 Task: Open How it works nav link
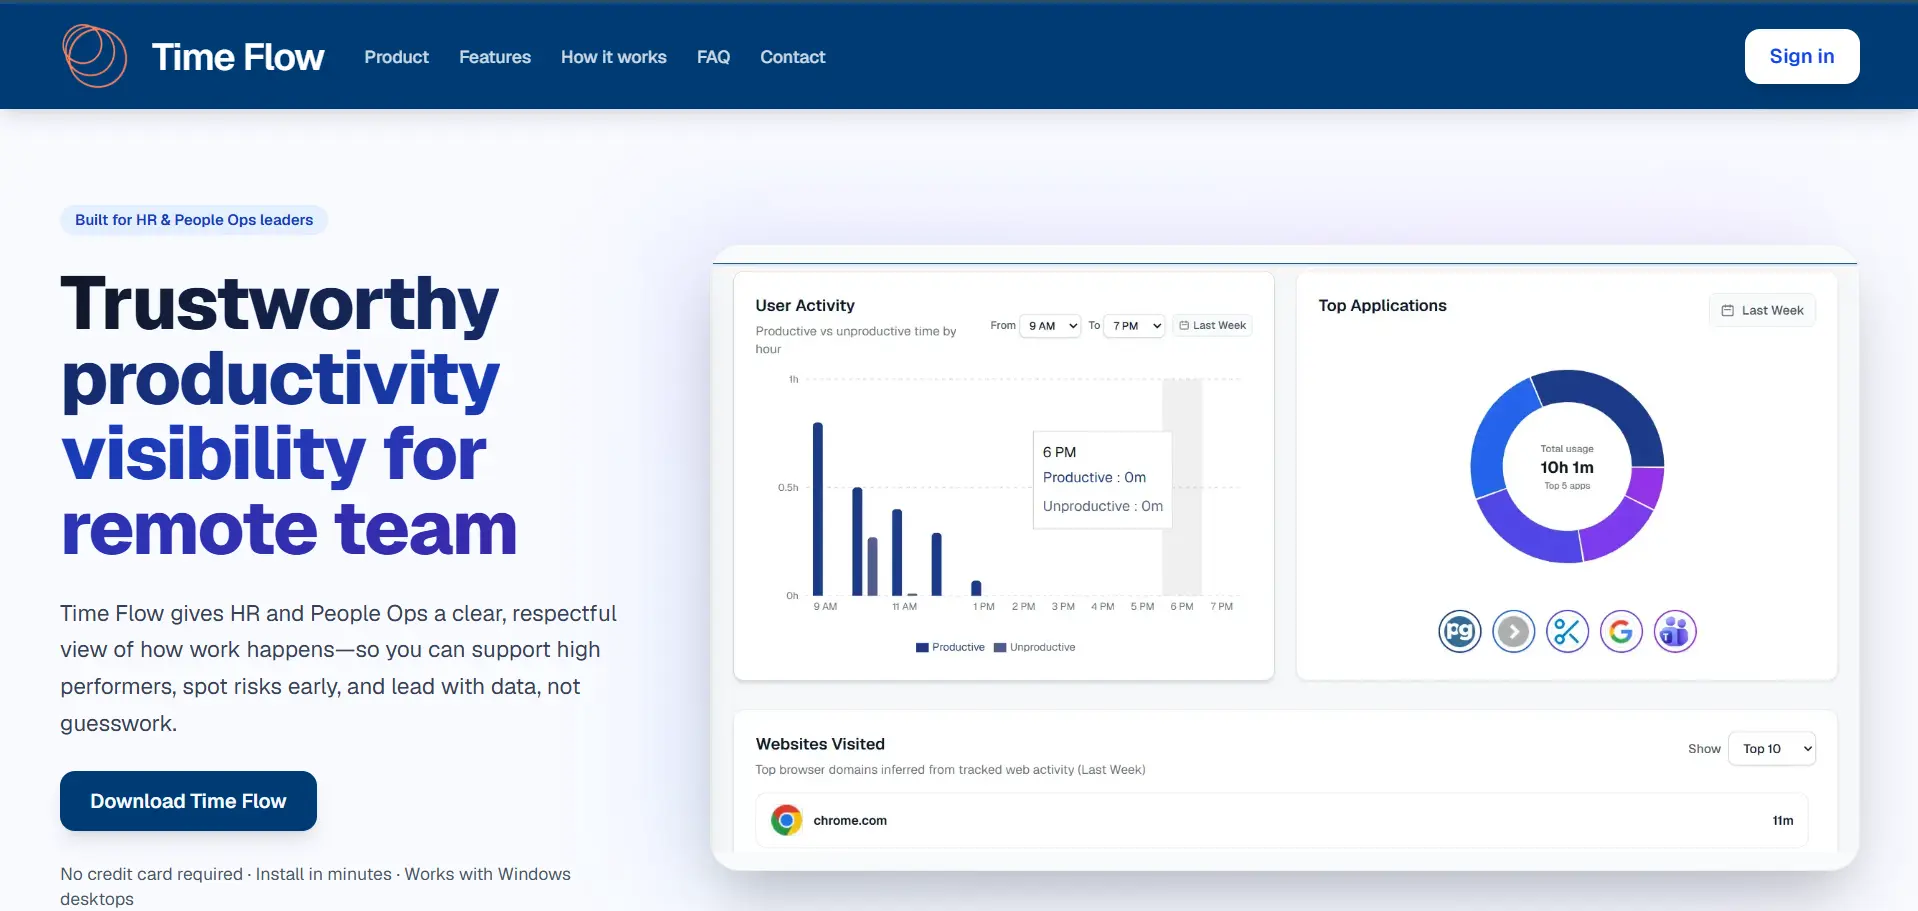point(613,57)
